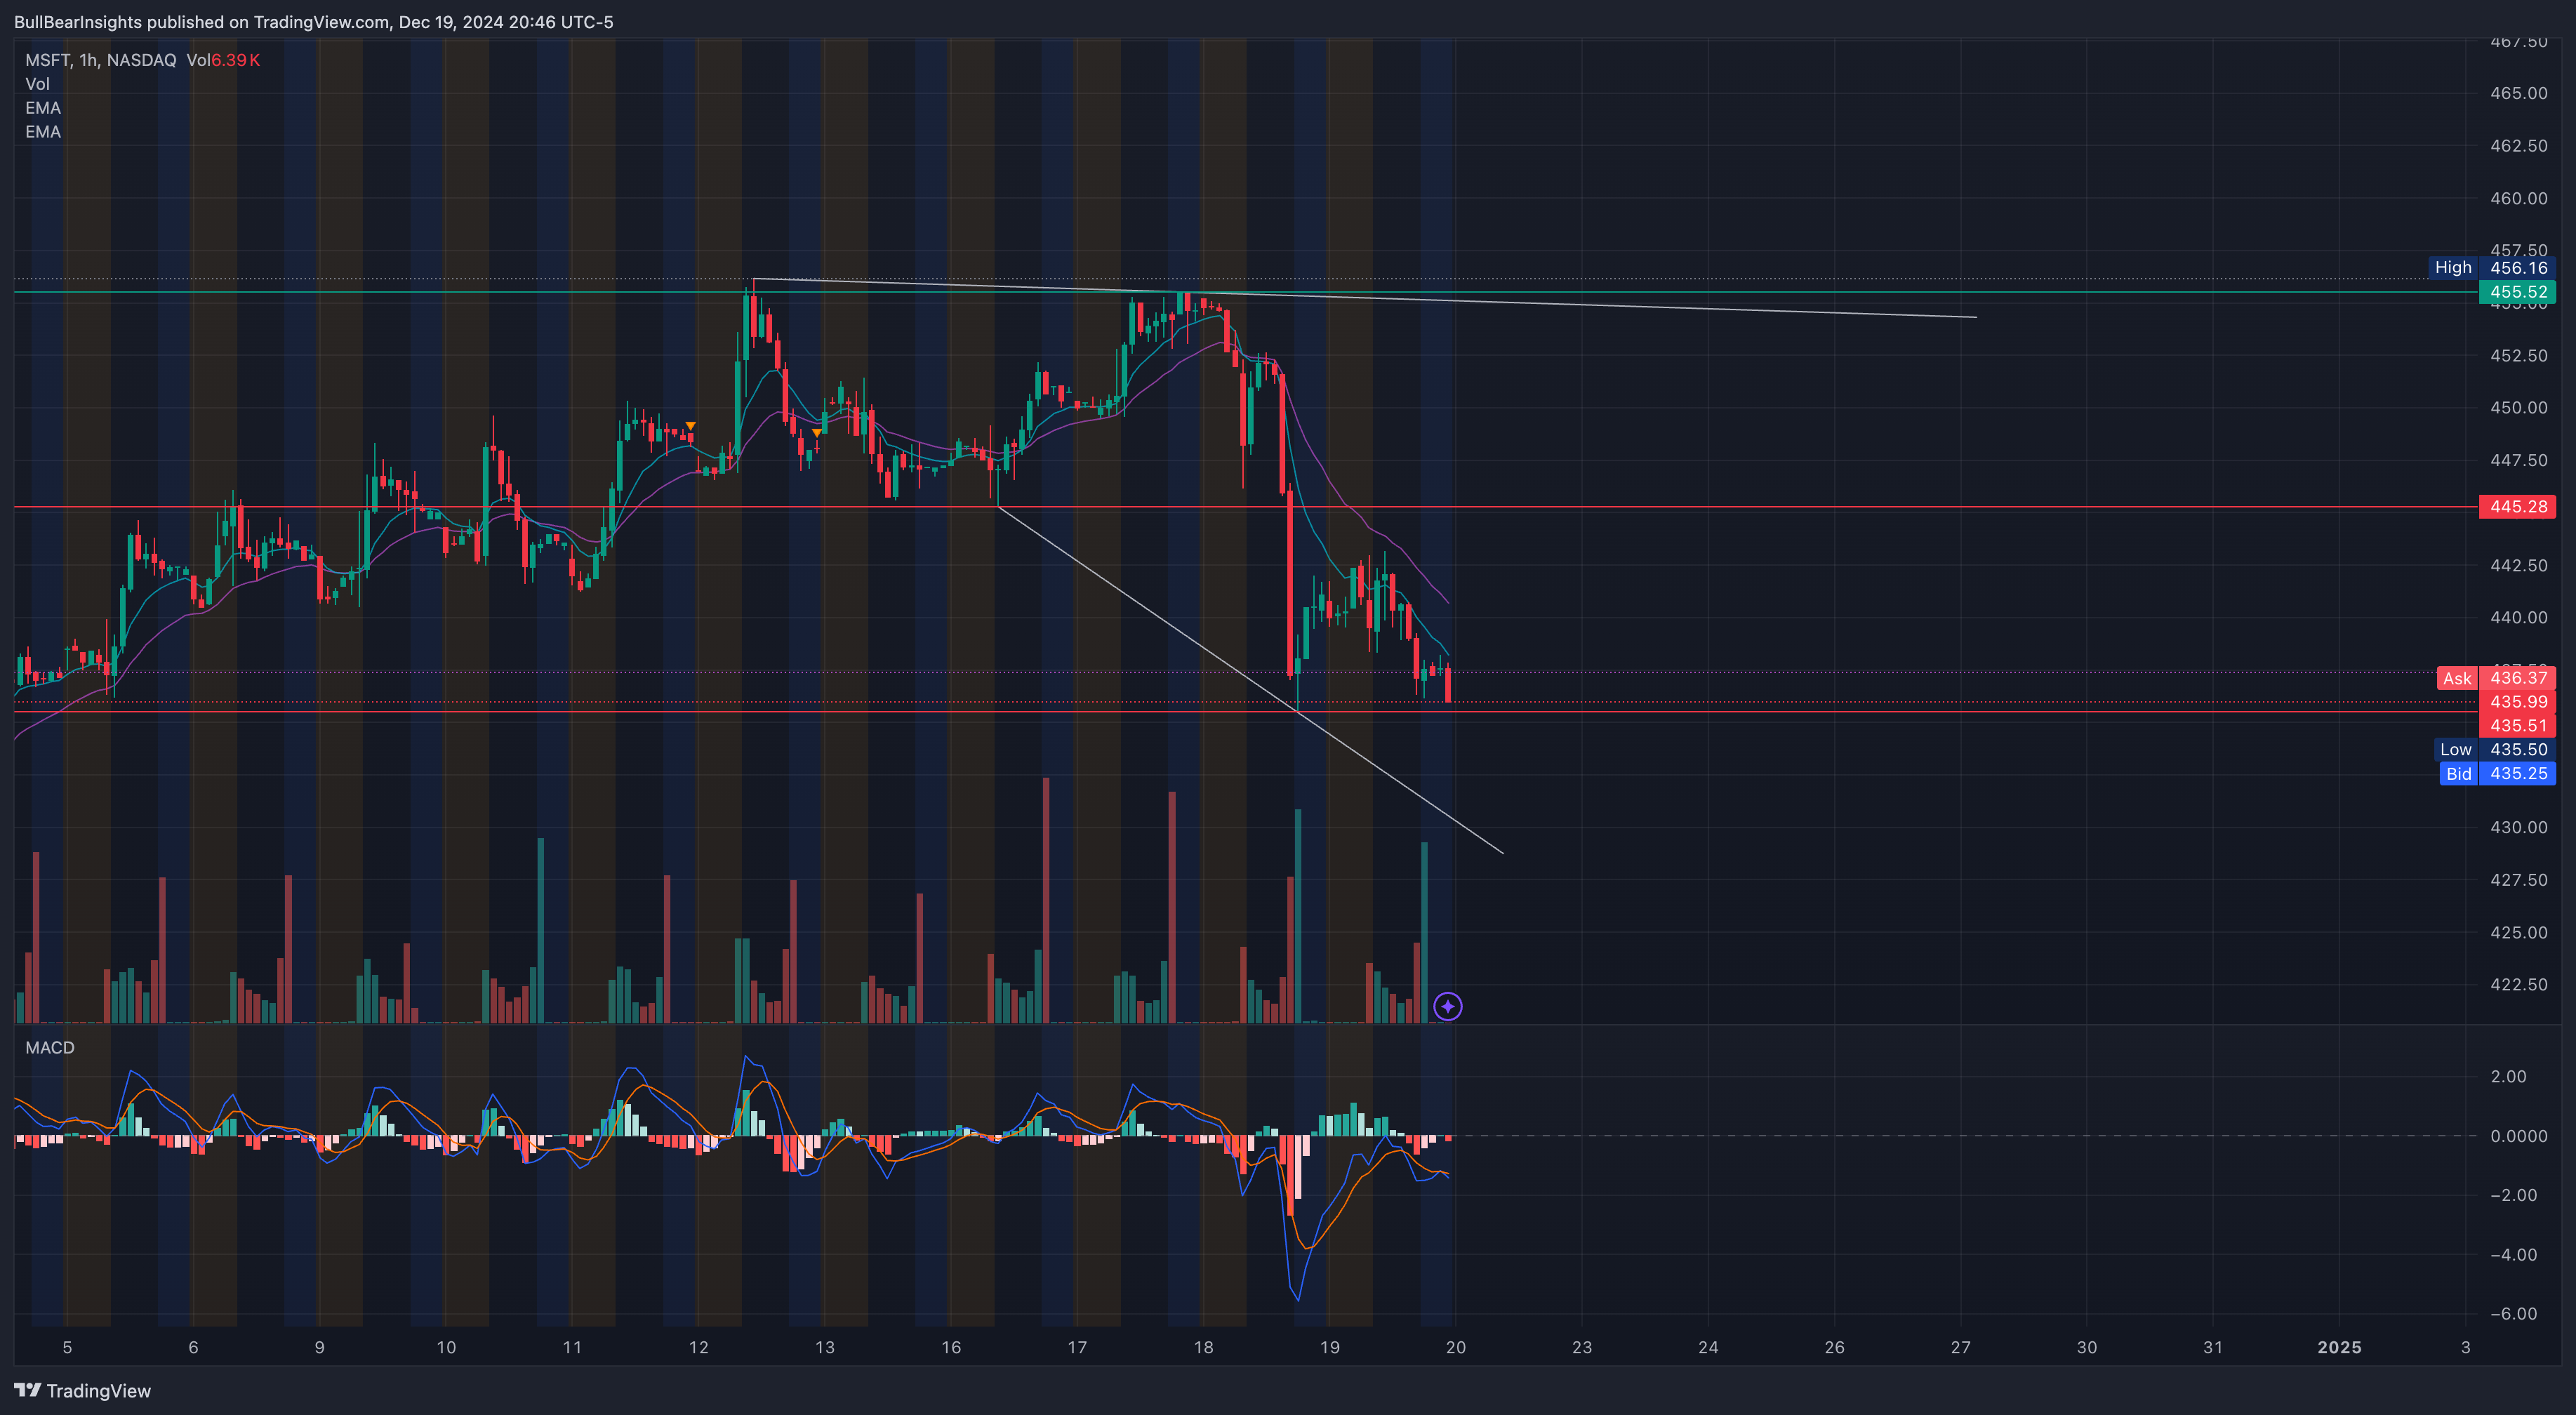Click the 465.00 price axis value
This screenshot has height=1415, width=2576.
tap(2518, 93)
